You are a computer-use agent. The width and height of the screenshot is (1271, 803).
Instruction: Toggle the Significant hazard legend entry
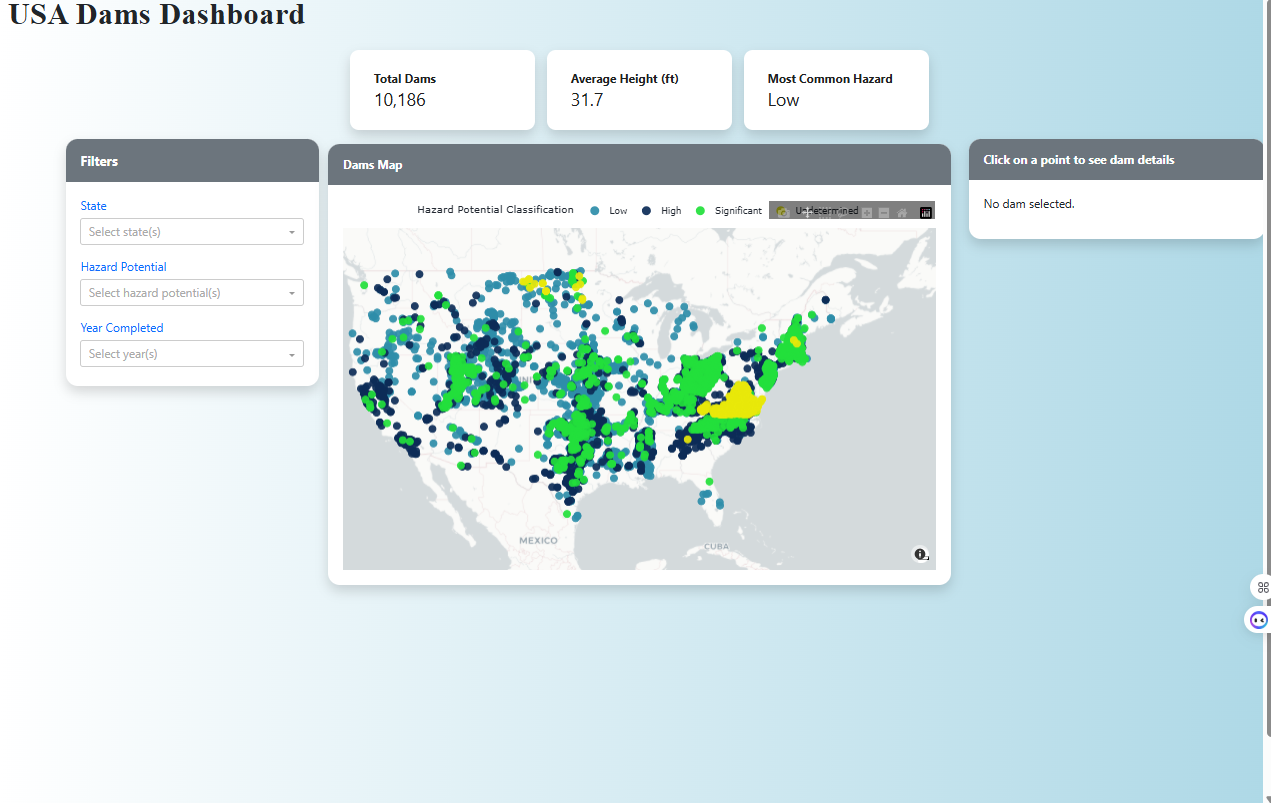coord(728,211)
